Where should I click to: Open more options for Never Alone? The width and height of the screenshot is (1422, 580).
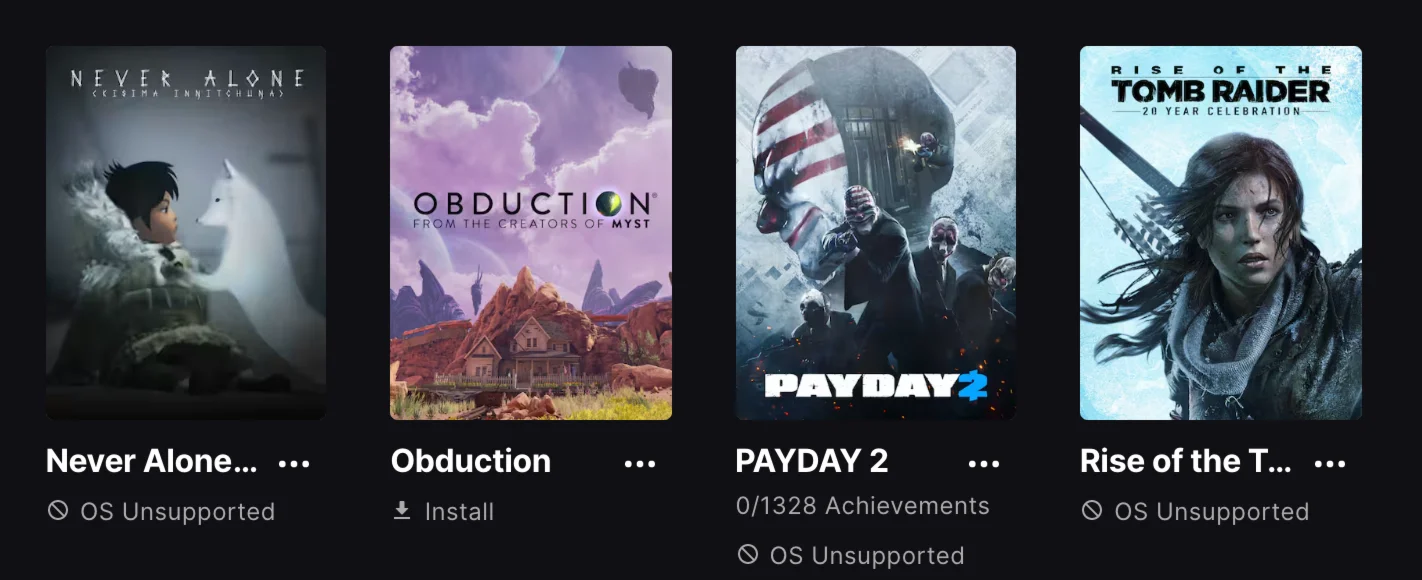294,463
